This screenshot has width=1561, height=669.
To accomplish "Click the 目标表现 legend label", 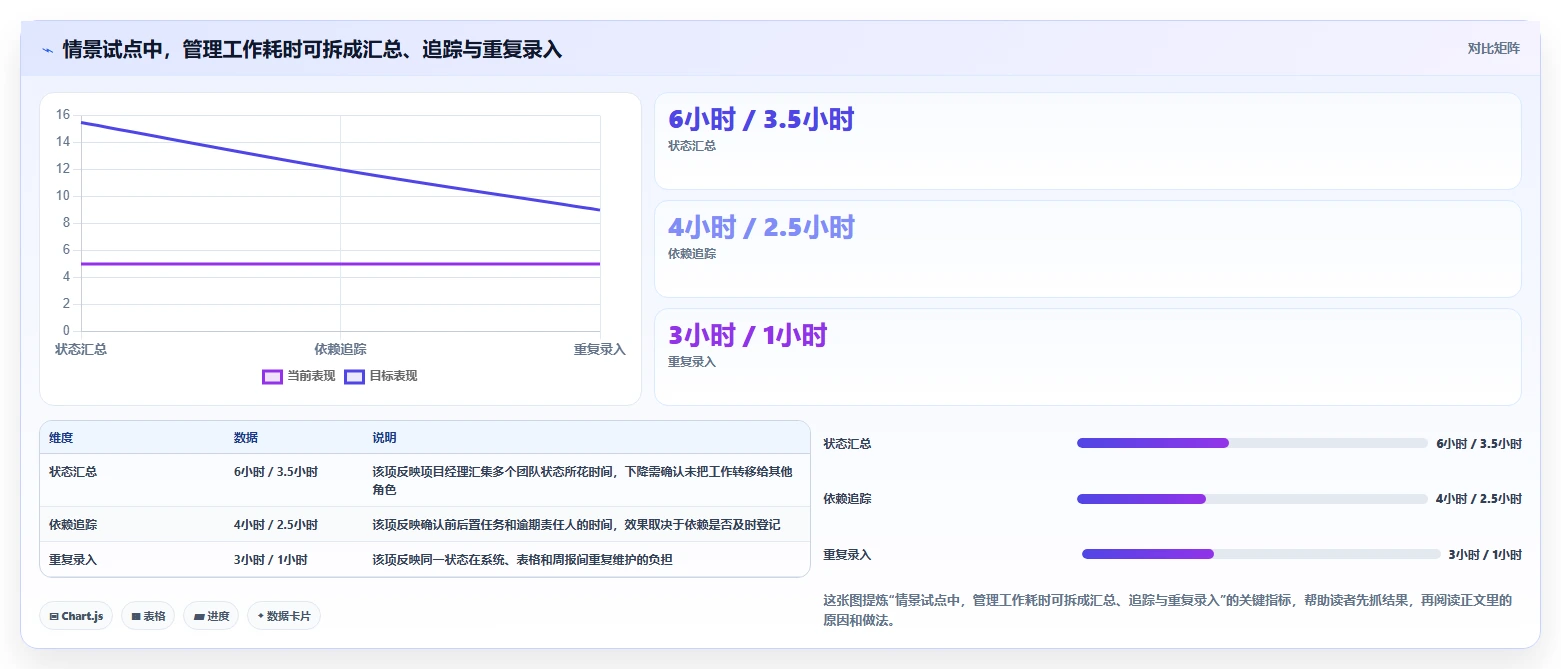I will click(393, 376).
